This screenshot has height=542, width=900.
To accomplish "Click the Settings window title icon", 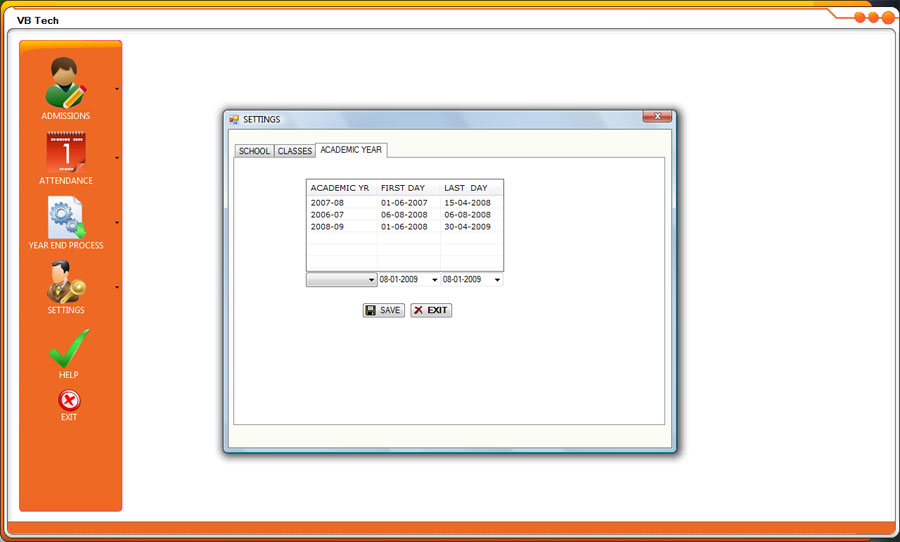I will point(234,119).
